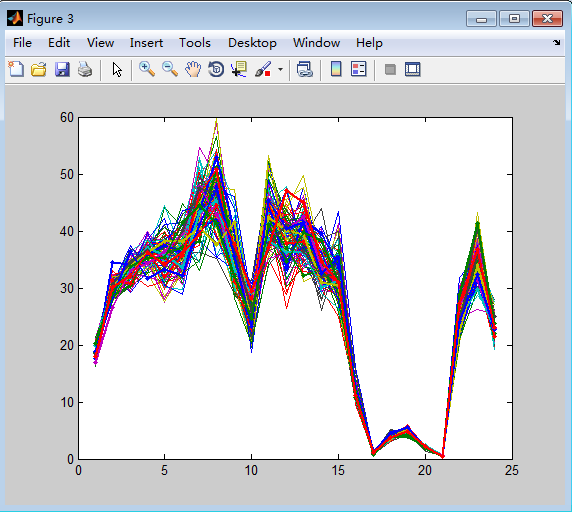The image size is (572, 512).
Task: Click the New Figure icon
Action: pos(16,69)
